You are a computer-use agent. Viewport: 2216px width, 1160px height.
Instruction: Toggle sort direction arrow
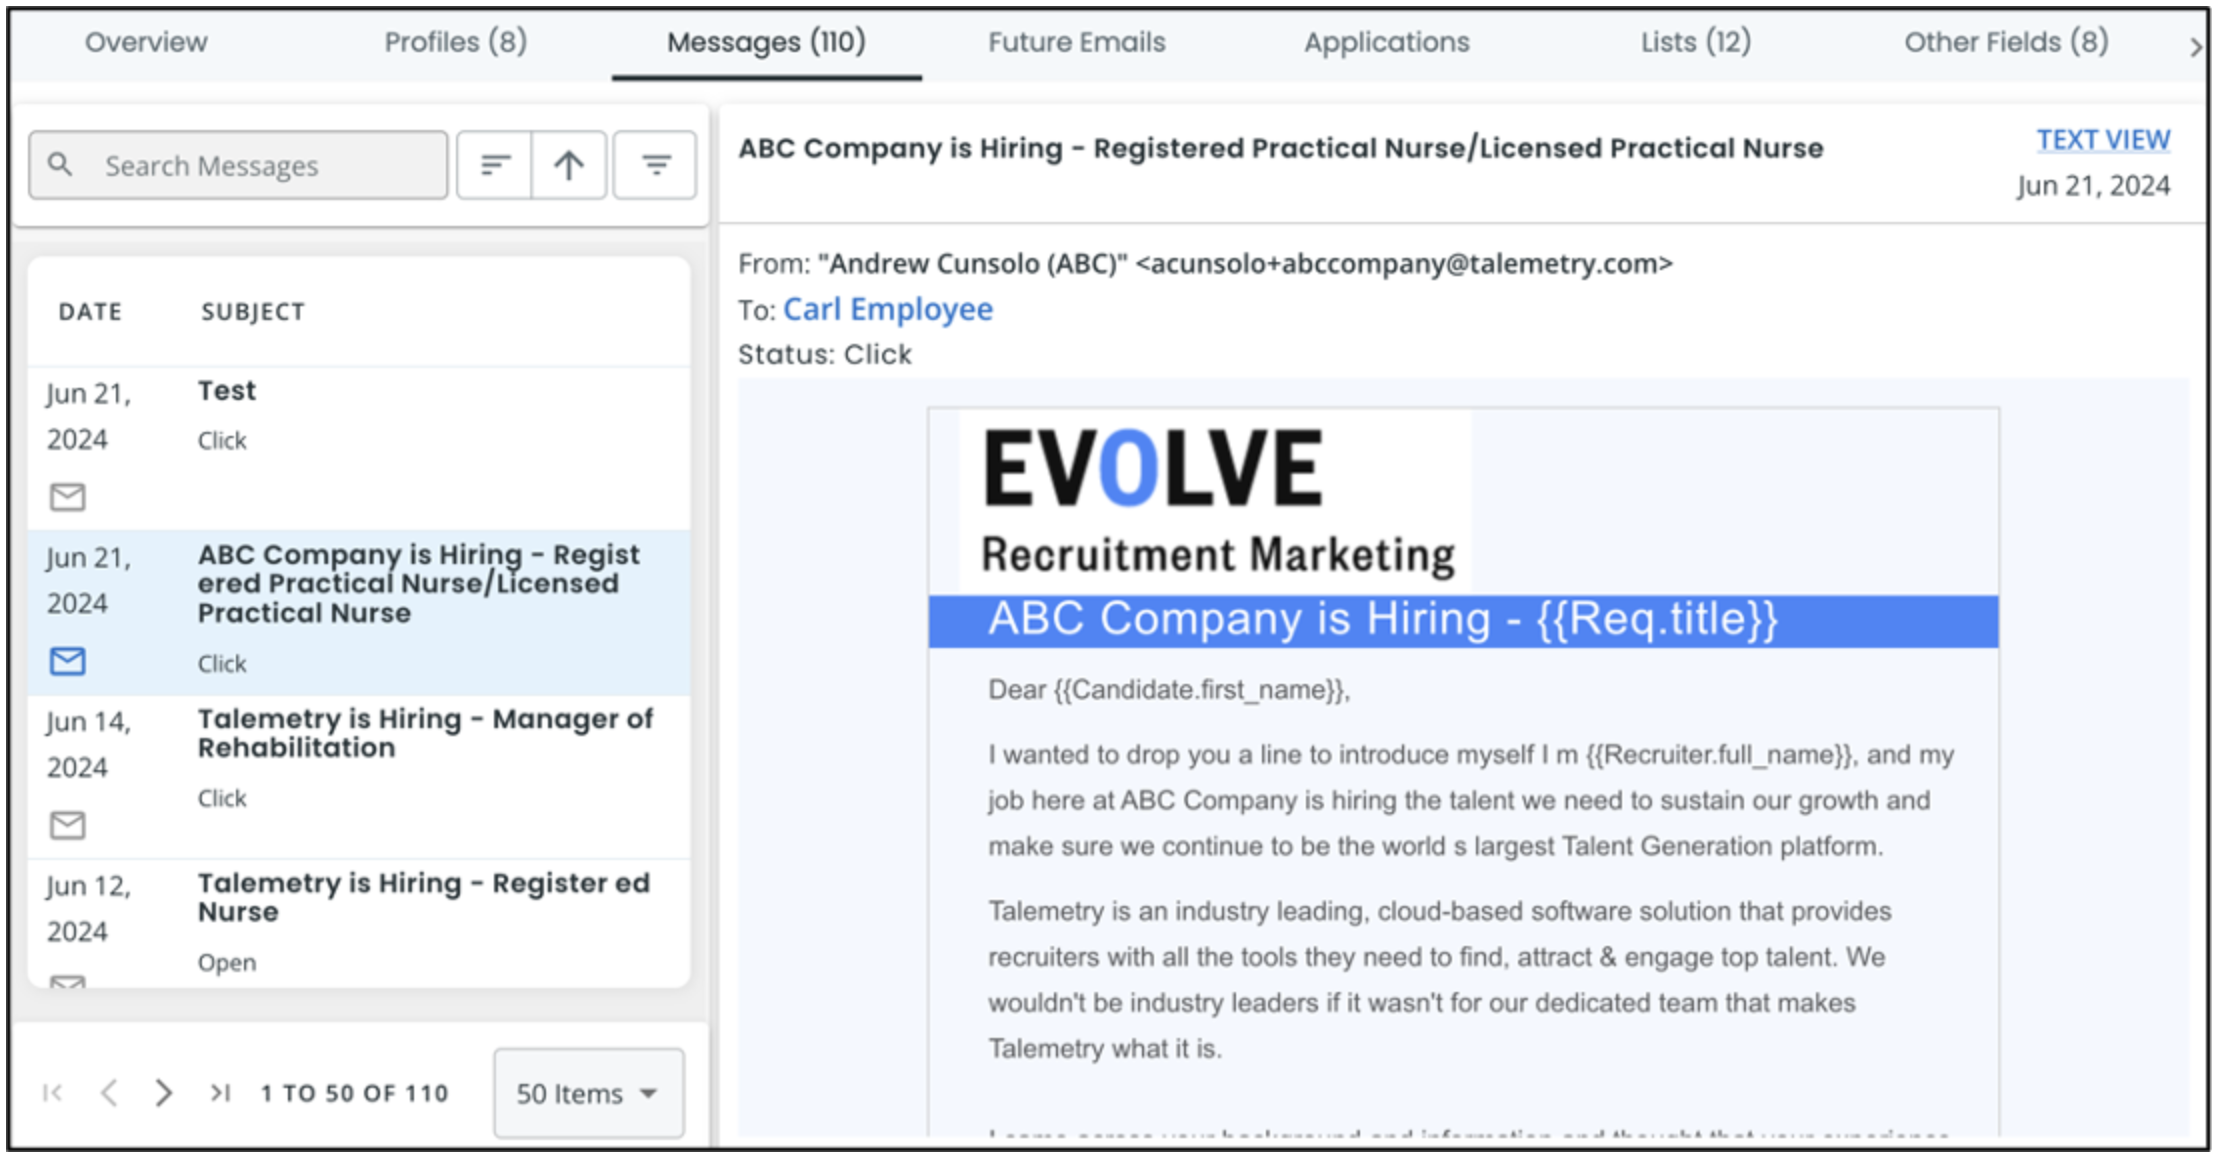click(569, 165)
